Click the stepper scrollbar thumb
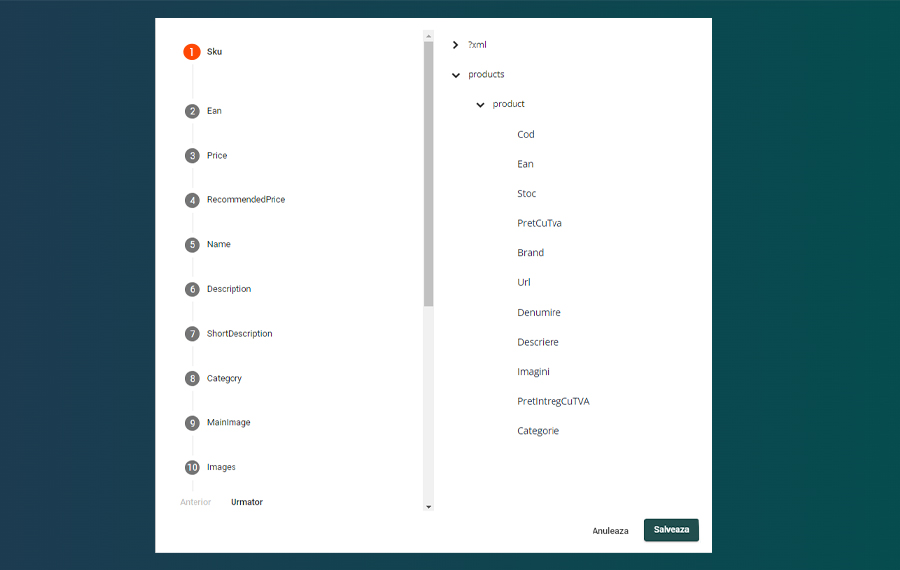This screenshot has height=570, width=900. (428, 170)
